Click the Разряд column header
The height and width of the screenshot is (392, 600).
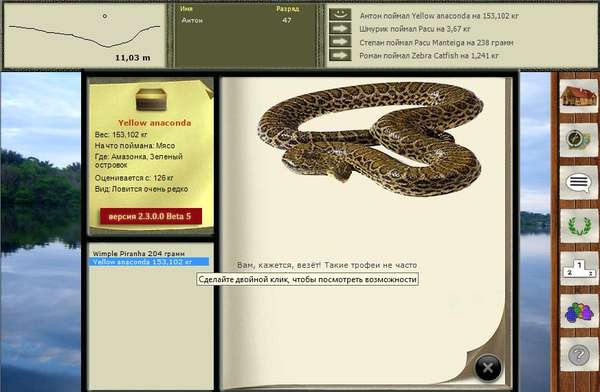(x=288, y=8)
